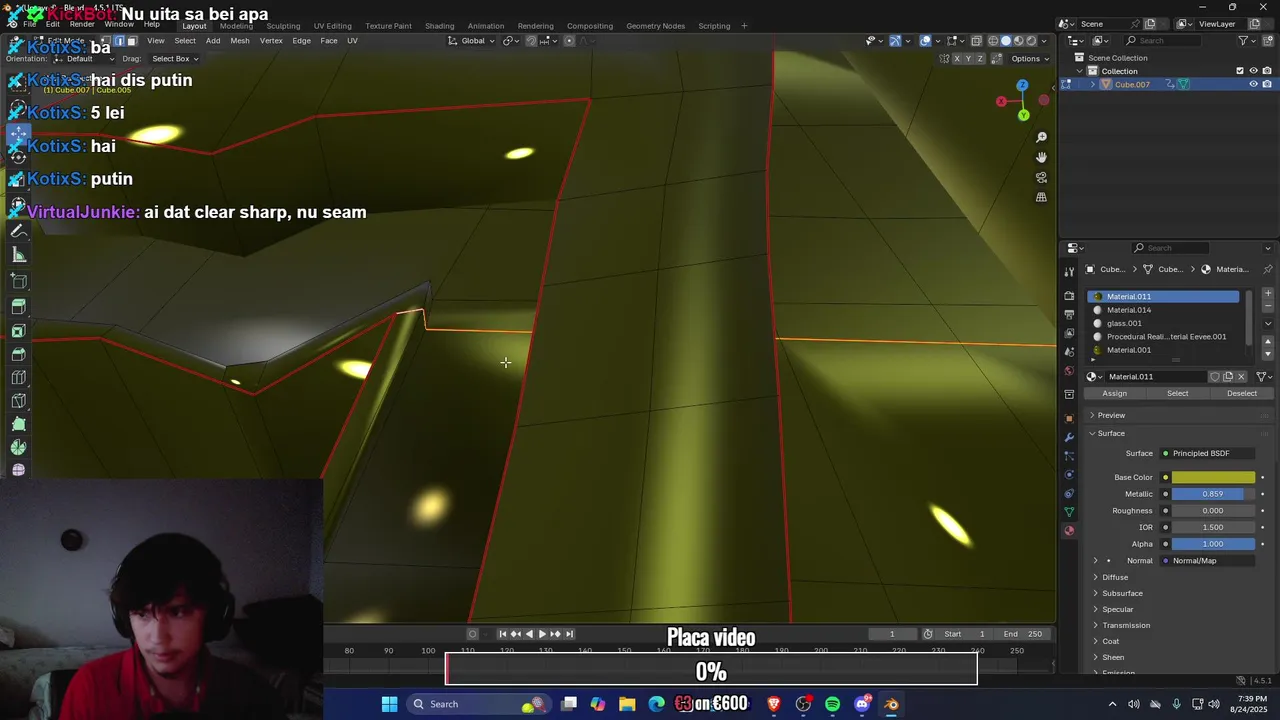Image resolution: width=1280 pixels, height=720 pixels.
Task: Toggle proportional editing icon
Action: [x=569, y=41]
